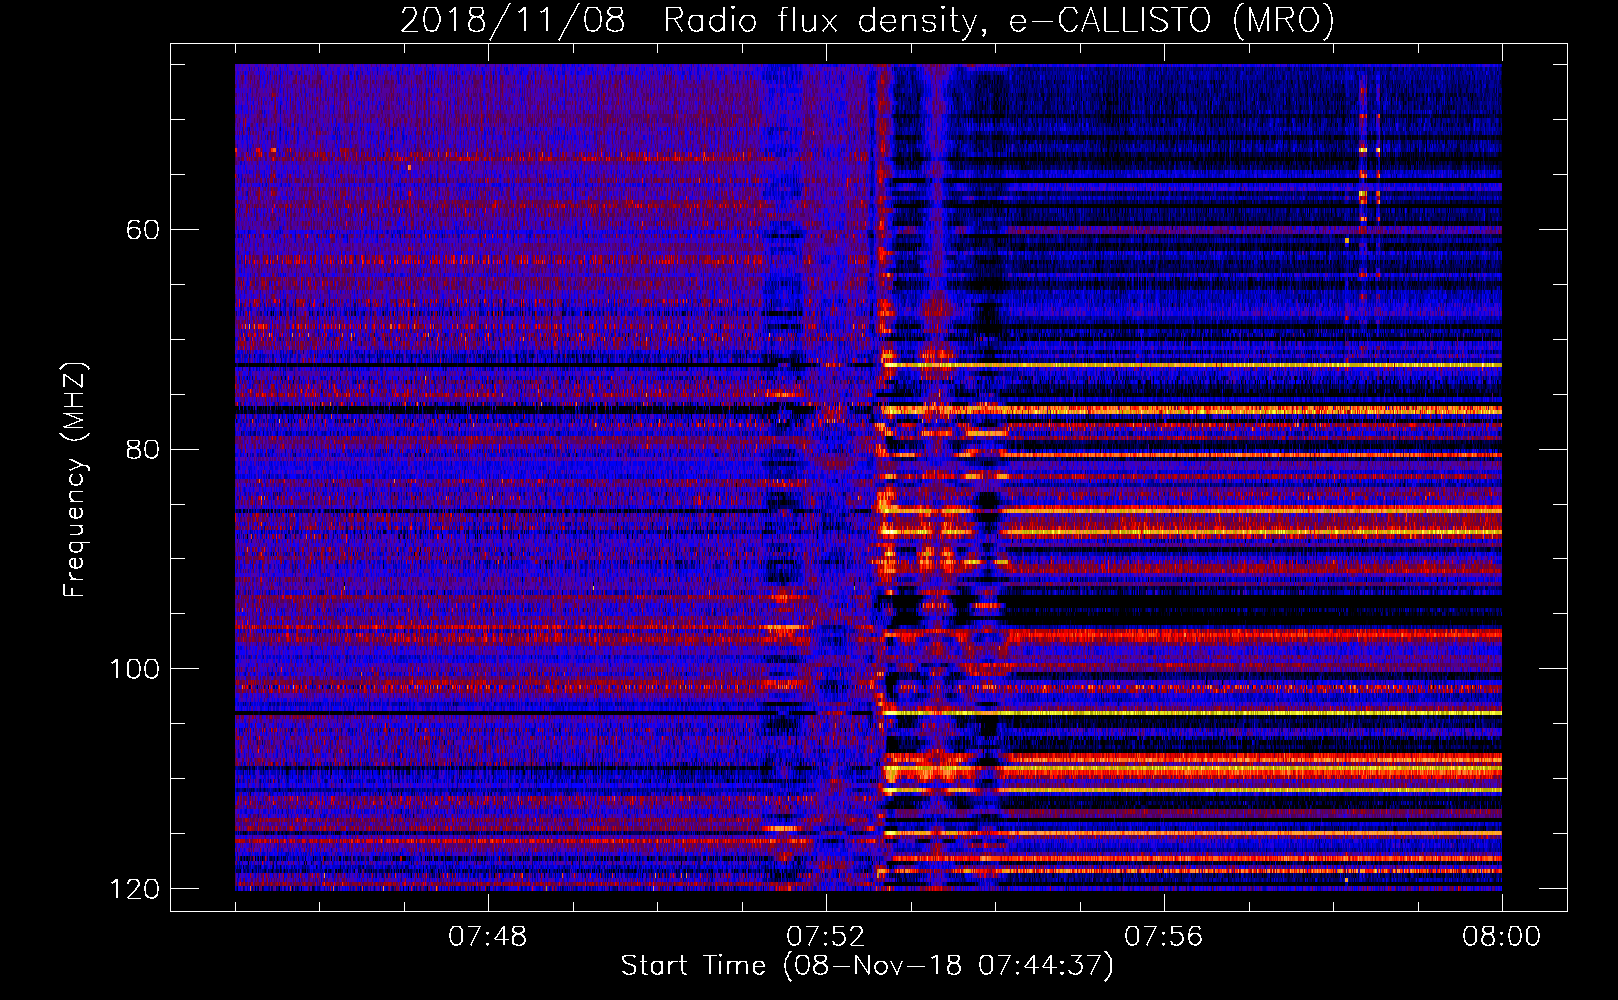Select the 60 frequency tick label
Viewport: 1618px width, 1000px height.
point(143,230)
